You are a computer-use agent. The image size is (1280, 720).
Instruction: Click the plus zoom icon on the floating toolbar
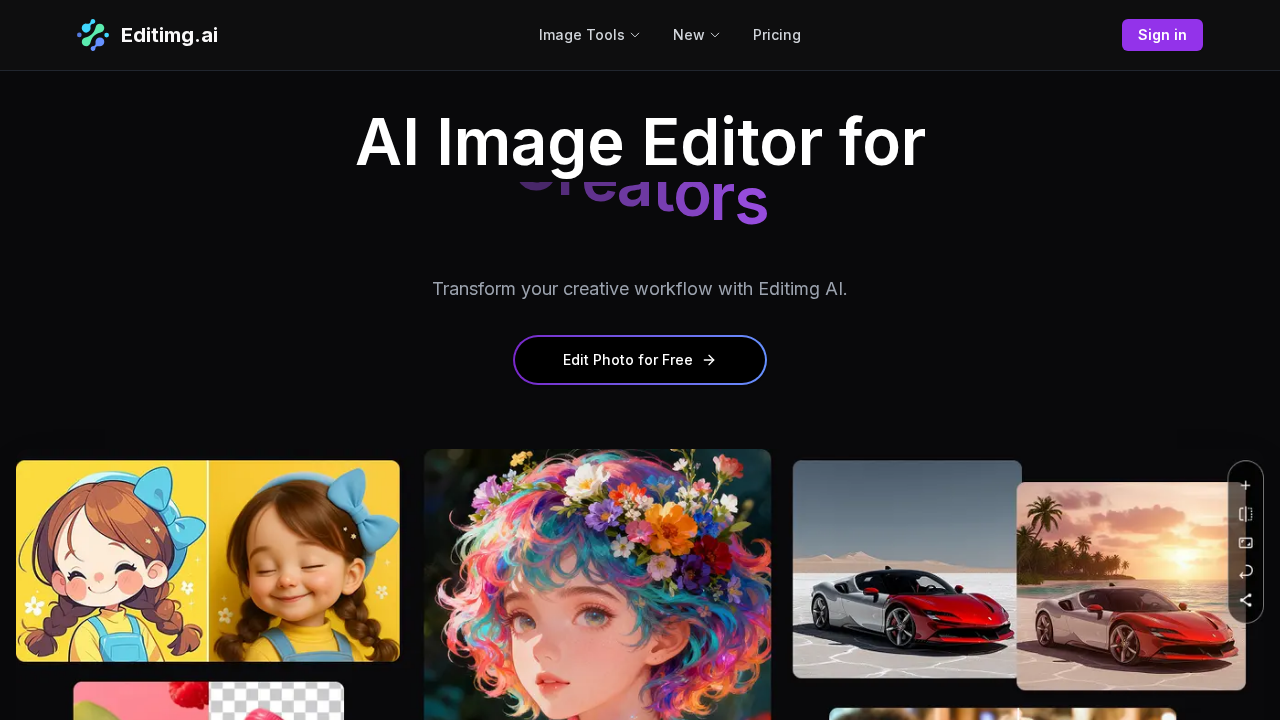[1245, 485]
